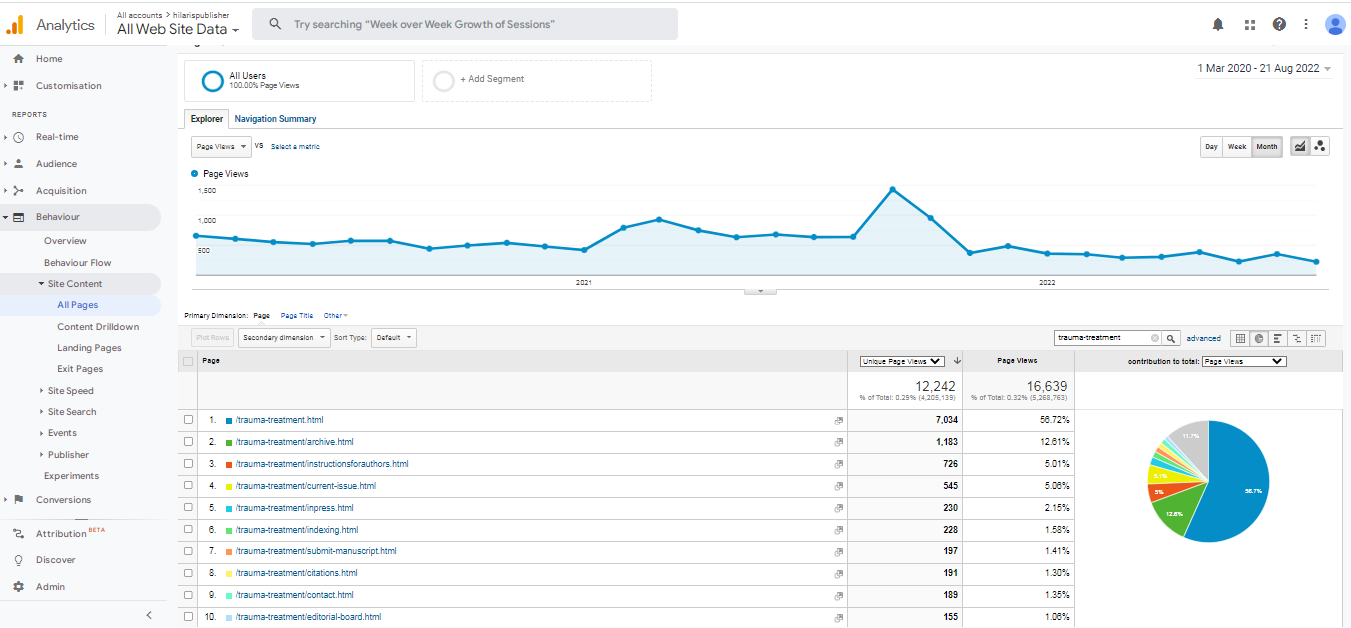The height and width of the screenshot is (628, 1351).
Task: Switch to Navigation Summary tab
Action: click(275, 119)
